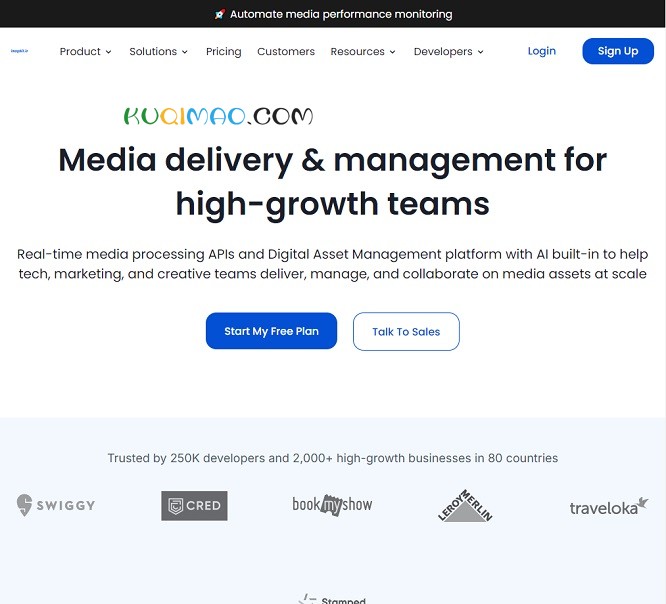Viewport: 666px width, 604px height.
Task: Click the 'Media delivery & management for' heading
Action: [333, 161]
